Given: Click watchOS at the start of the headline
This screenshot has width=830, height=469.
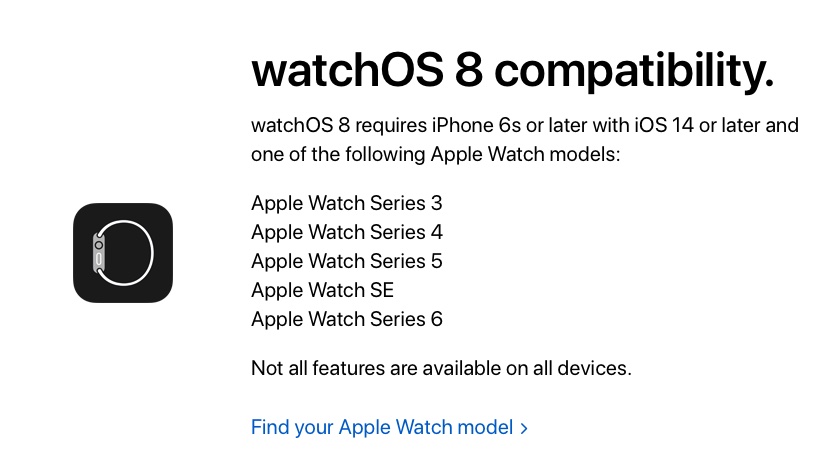Looking at the screenshot, I should coord(347,70).
